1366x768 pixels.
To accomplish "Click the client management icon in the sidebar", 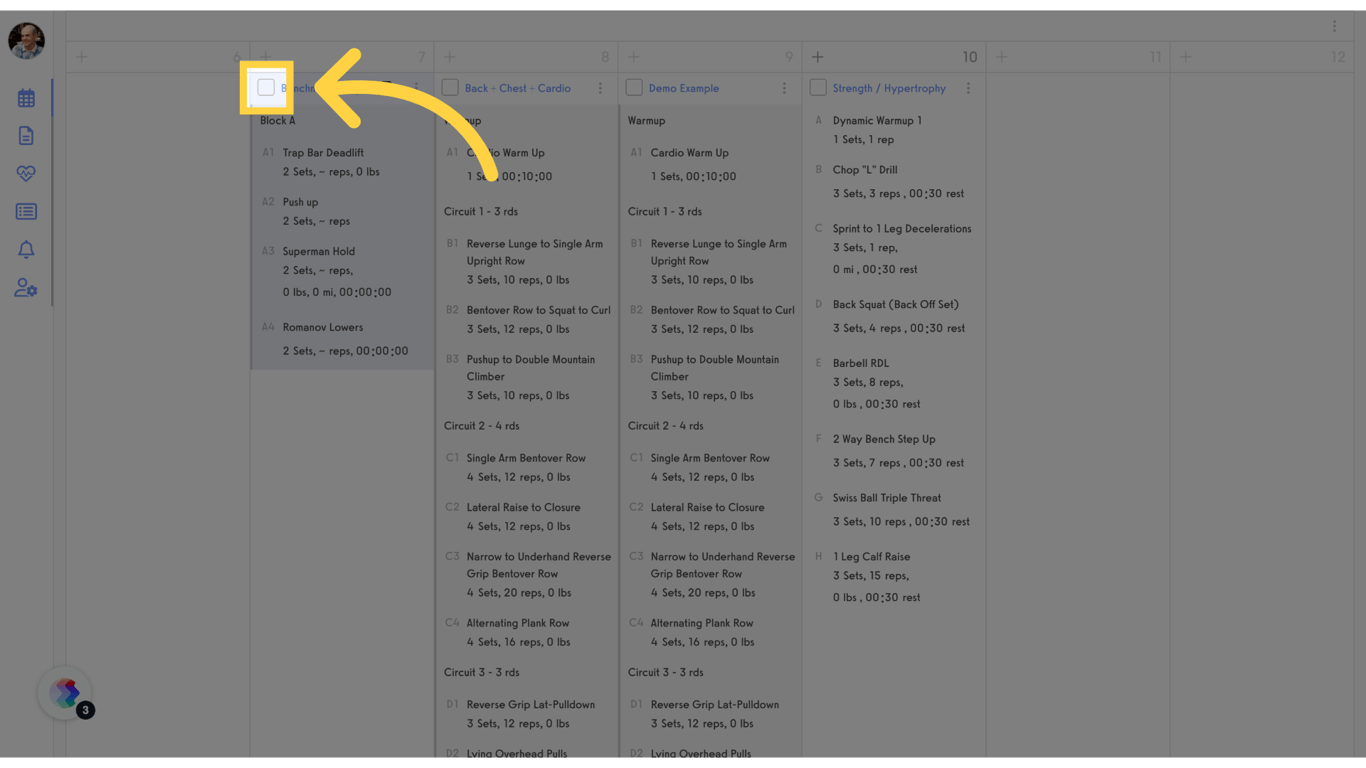I will click(x=26, y=287).
